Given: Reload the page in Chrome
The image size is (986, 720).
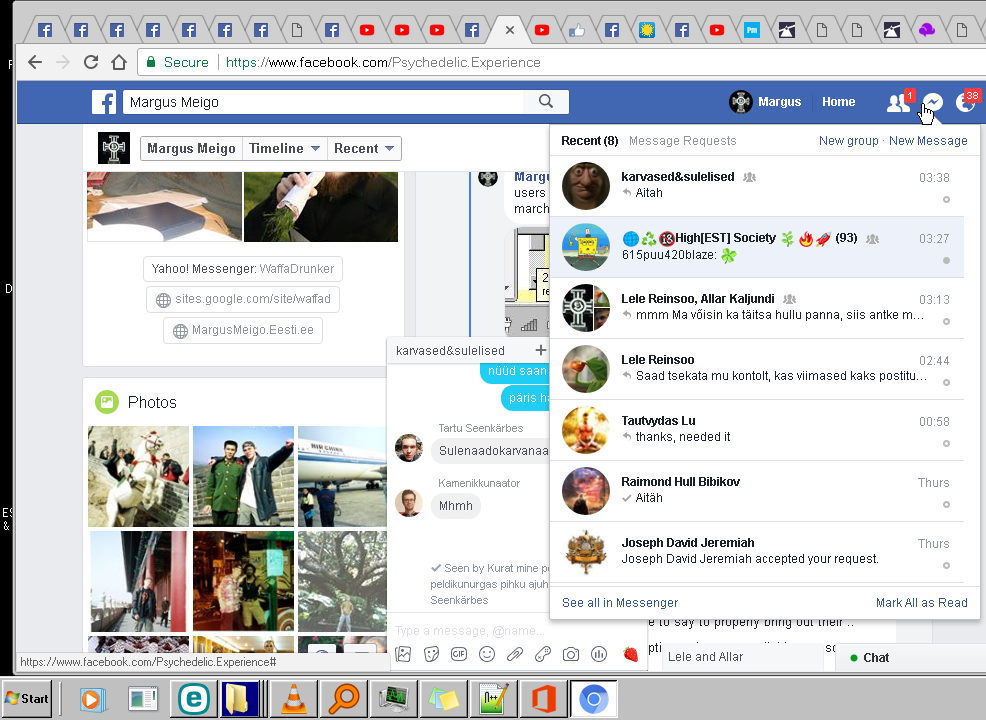Looking at the screenshot, I should (91, 62).
